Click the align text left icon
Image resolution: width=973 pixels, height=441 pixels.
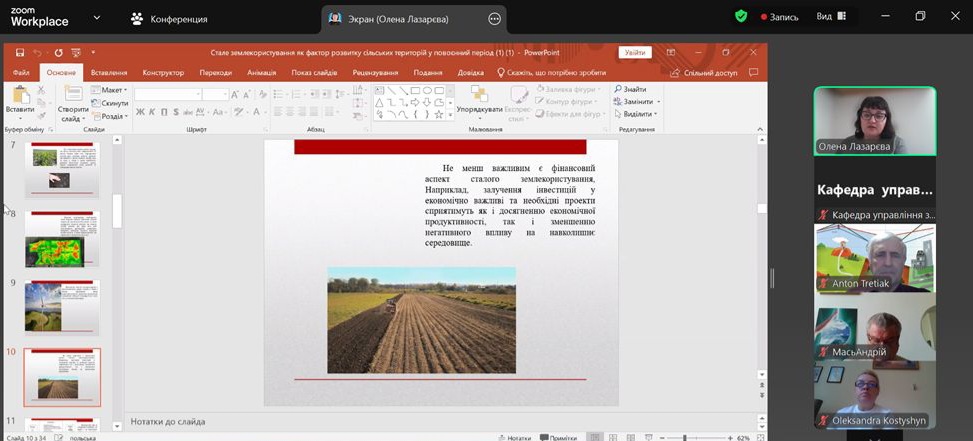(278, 112)
